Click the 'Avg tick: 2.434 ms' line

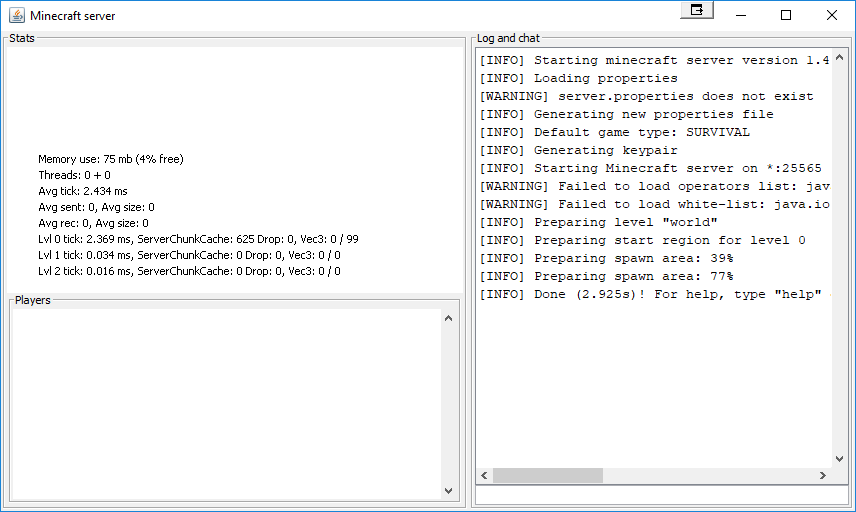pyautogui.click(x=82, y=191)
